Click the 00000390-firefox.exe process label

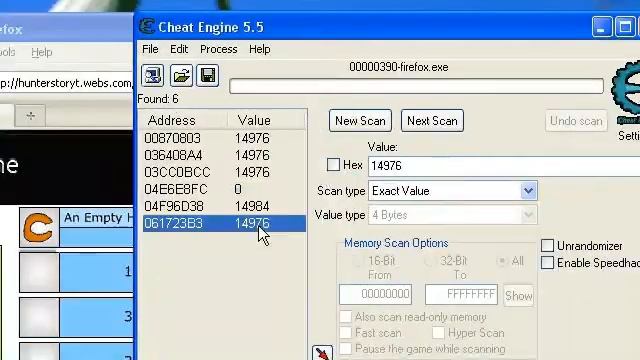pos(399,67)
